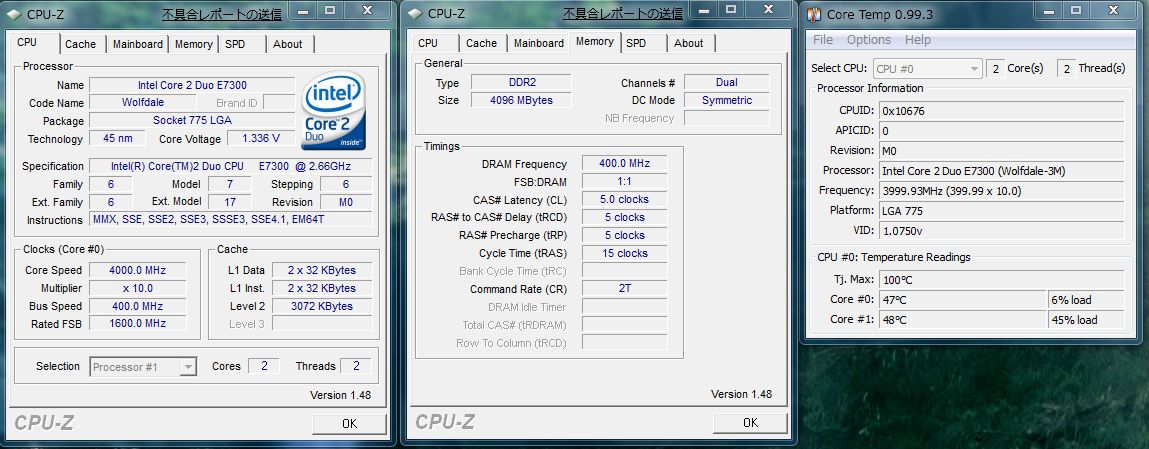Image resolution: width=1149 pixels, height=449 pixels.
Task: Click right CPU-Z window title icon
Action: pos(414,14)
